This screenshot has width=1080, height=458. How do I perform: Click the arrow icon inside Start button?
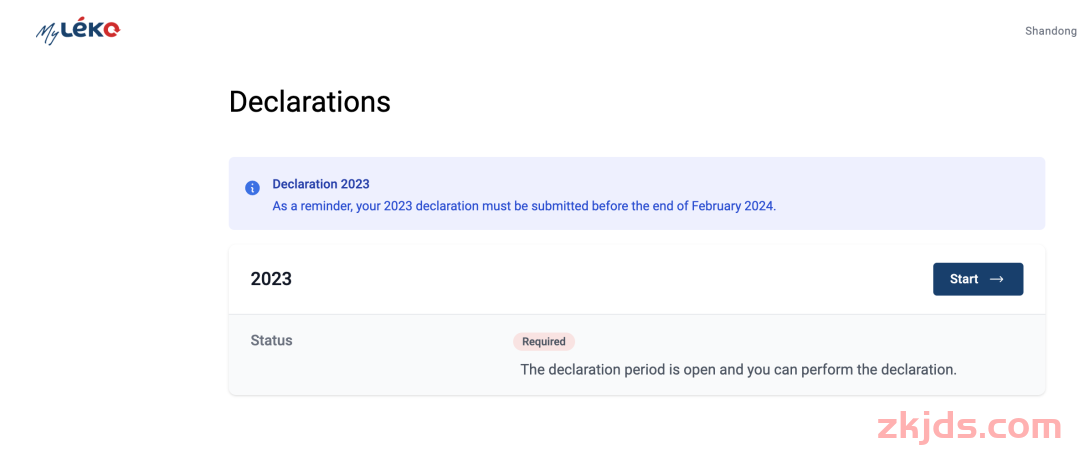(x=997, y=280)
